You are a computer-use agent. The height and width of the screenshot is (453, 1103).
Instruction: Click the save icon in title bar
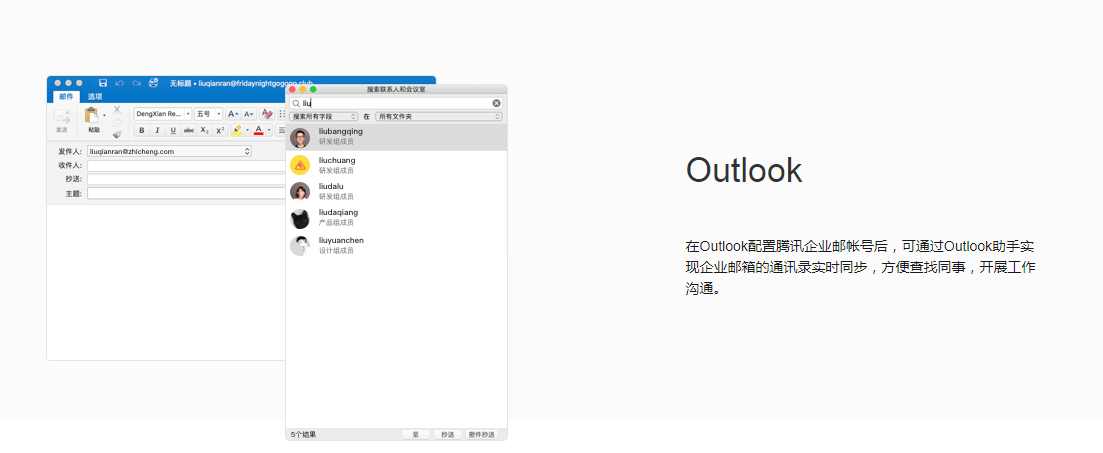(103, 83)
